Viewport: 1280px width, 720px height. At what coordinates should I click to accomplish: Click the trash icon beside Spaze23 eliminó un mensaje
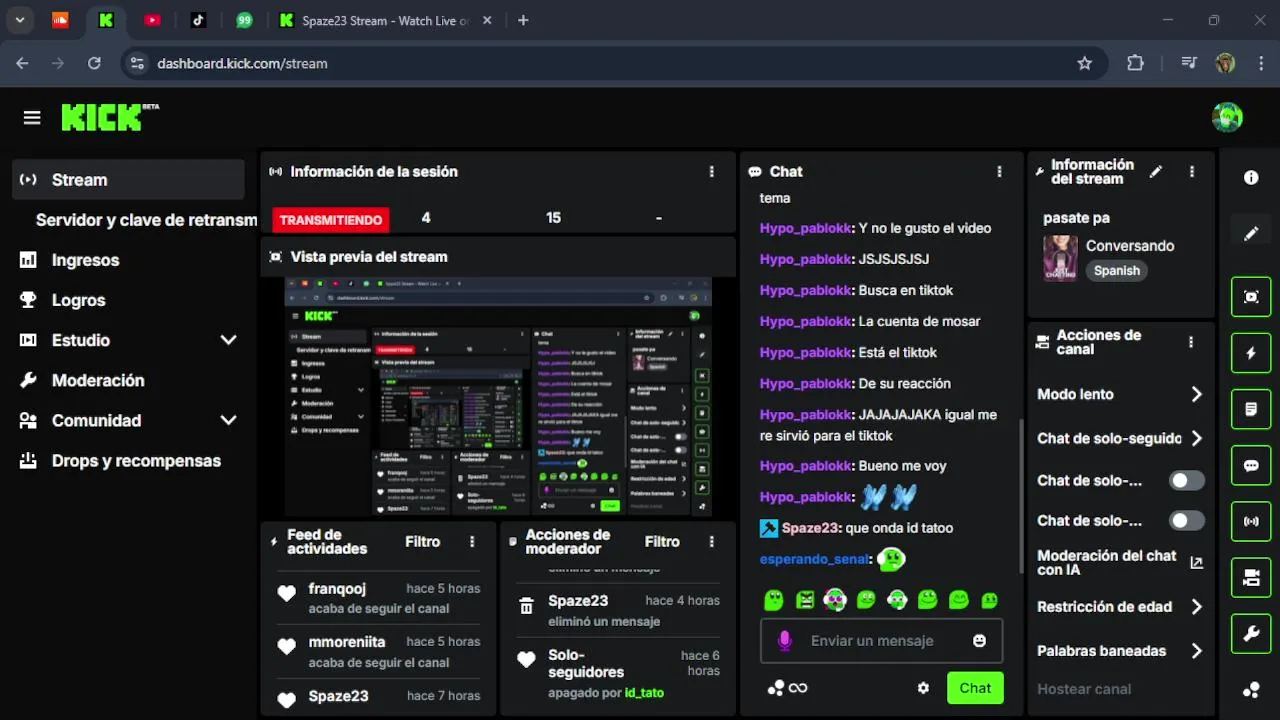526,606
